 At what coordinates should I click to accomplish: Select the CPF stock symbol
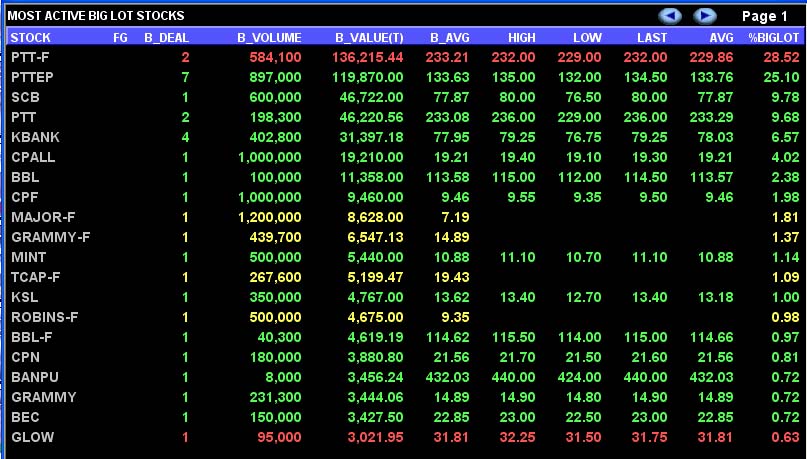point(24,197)
